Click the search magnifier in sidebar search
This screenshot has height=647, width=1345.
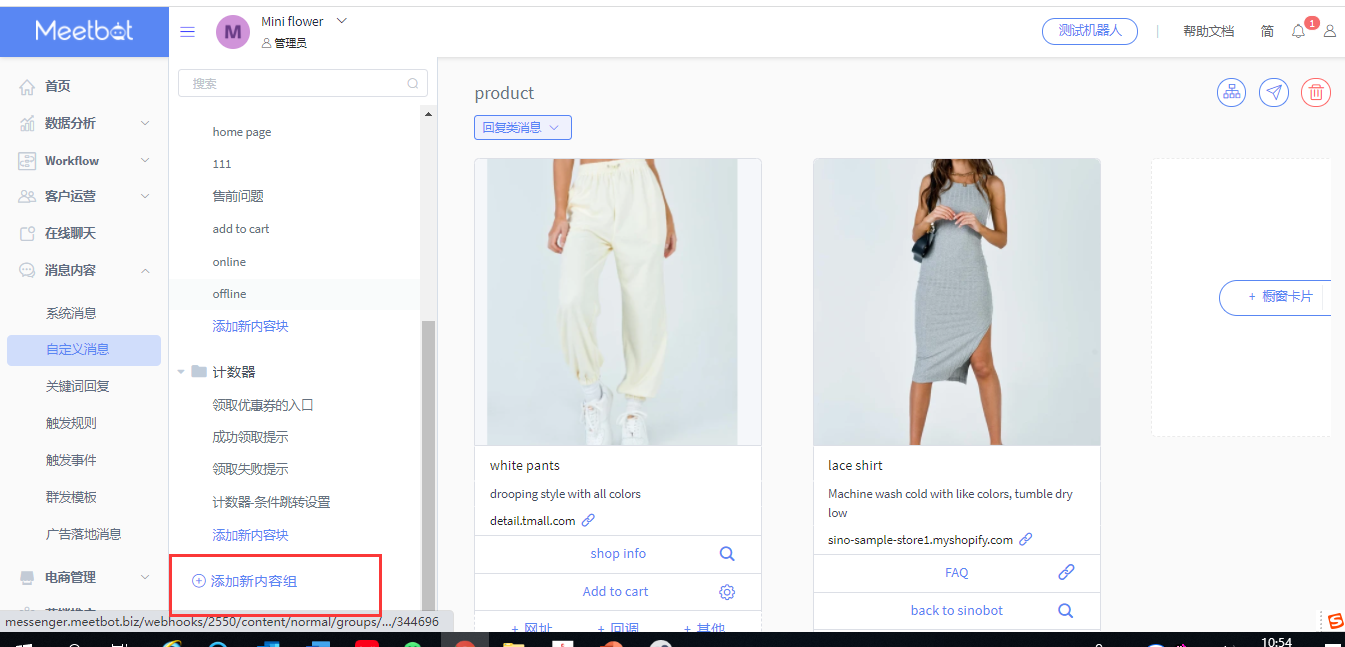tap(413, 84)
